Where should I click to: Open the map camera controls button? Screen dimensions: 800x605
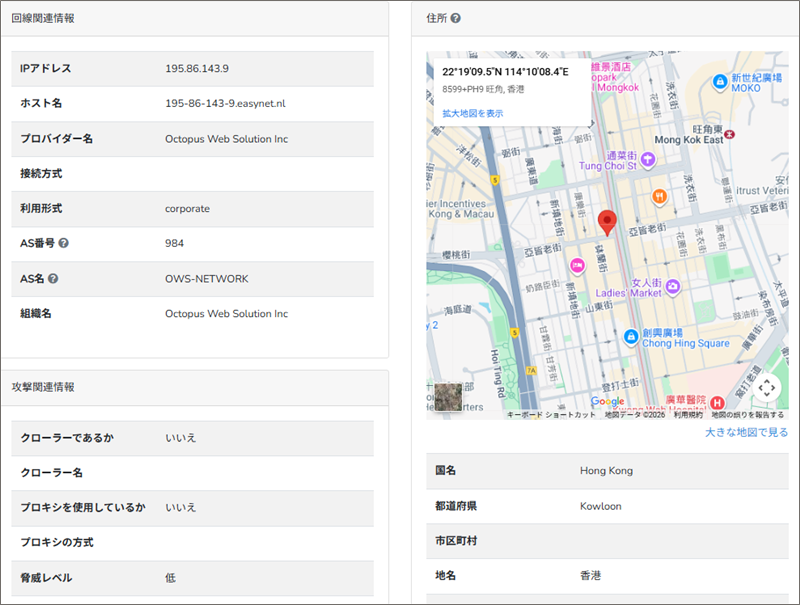[x=766, y=387]
